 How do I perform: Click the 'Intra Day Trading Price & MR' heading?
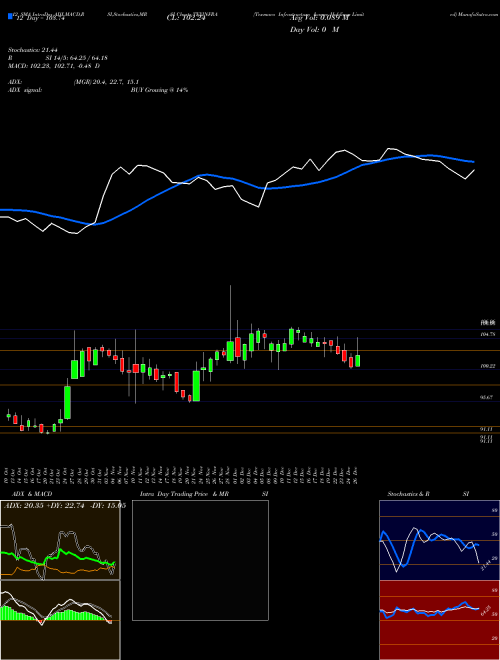tap(184, 494)
